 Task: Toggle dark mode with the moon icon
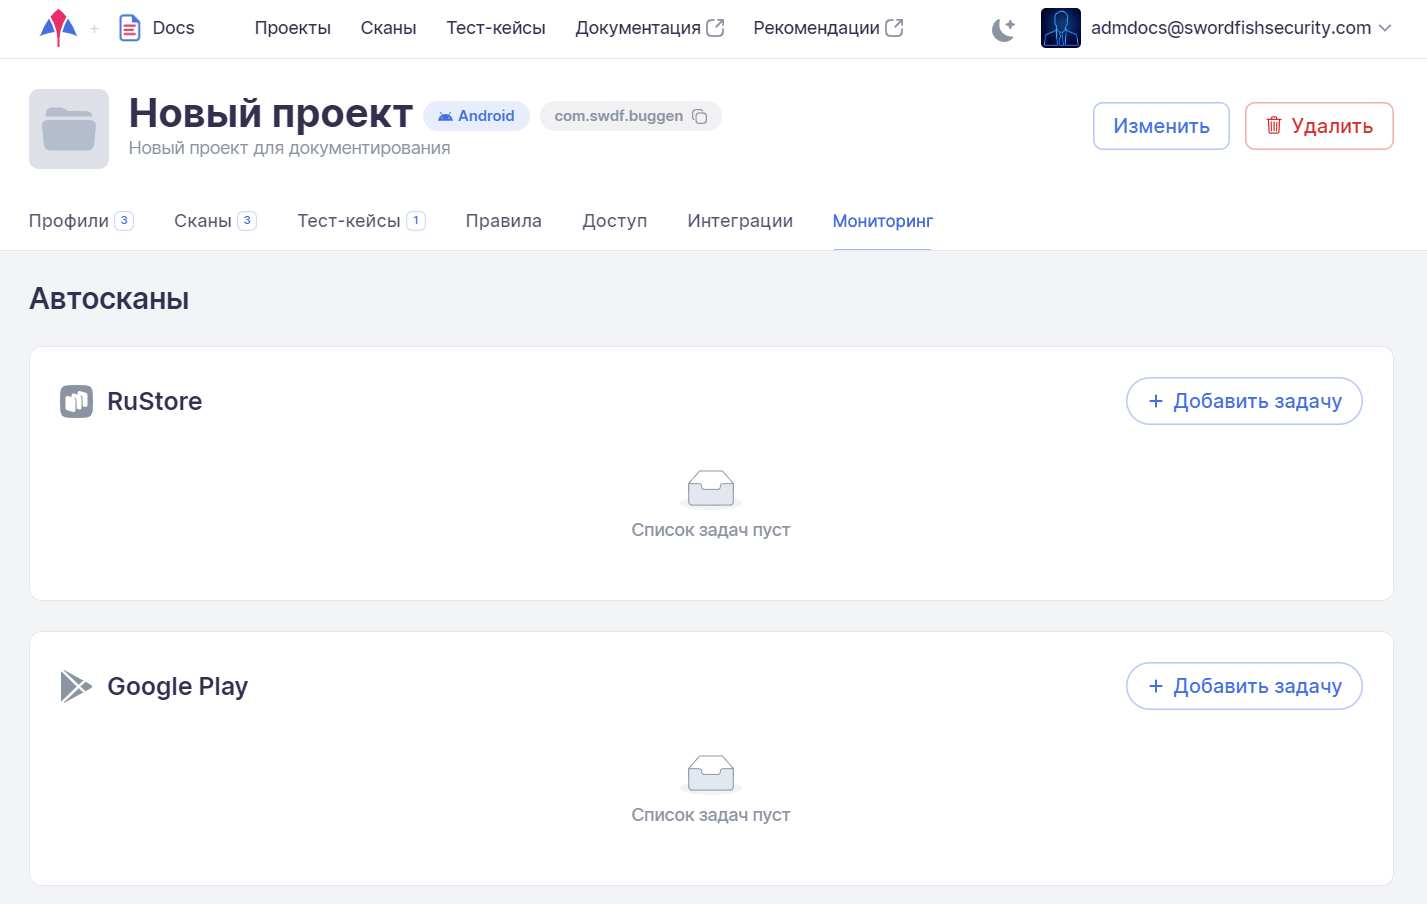click(x=1003, y=29)
